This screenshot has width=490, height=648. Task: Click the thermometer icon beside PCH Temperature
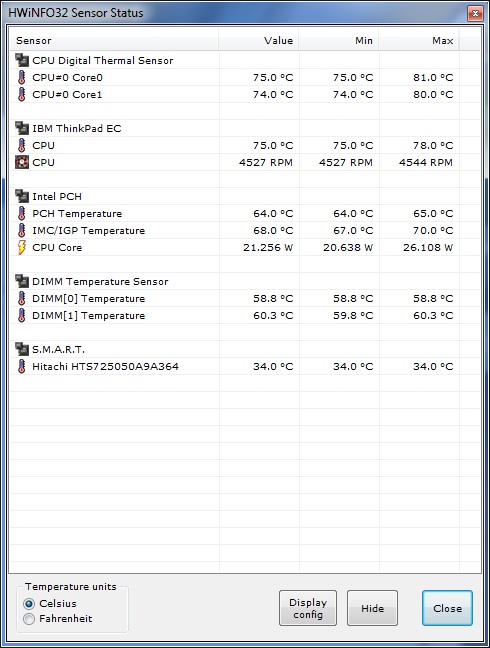tap(21, 213)
